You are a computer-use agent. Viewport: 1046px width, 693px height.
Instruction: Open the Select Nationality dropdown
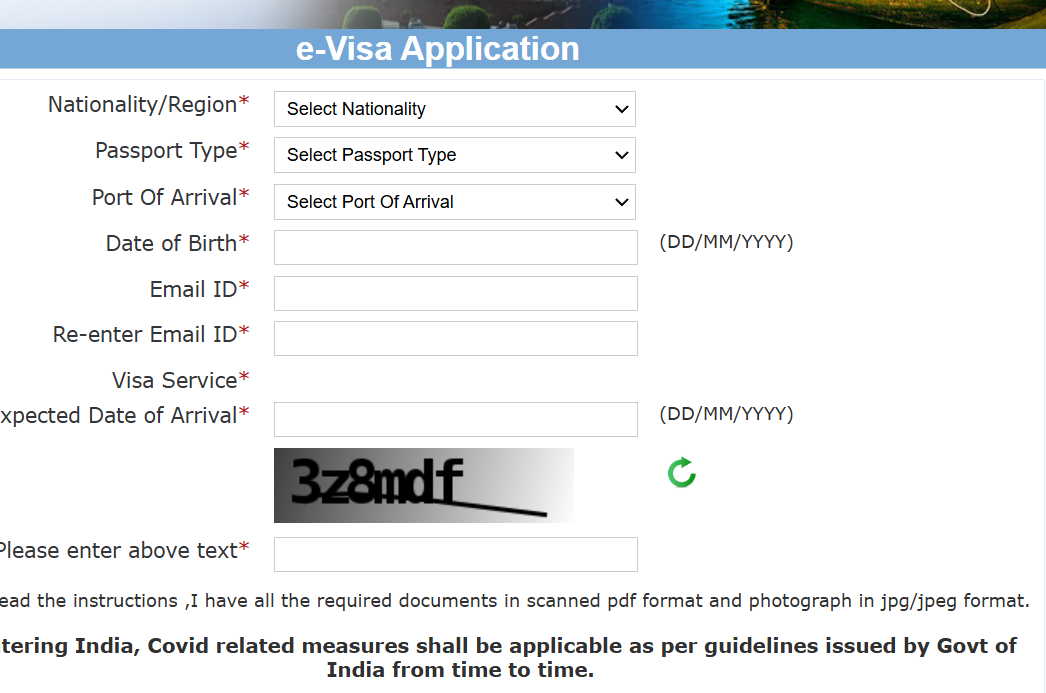click(x=454, y=109)
